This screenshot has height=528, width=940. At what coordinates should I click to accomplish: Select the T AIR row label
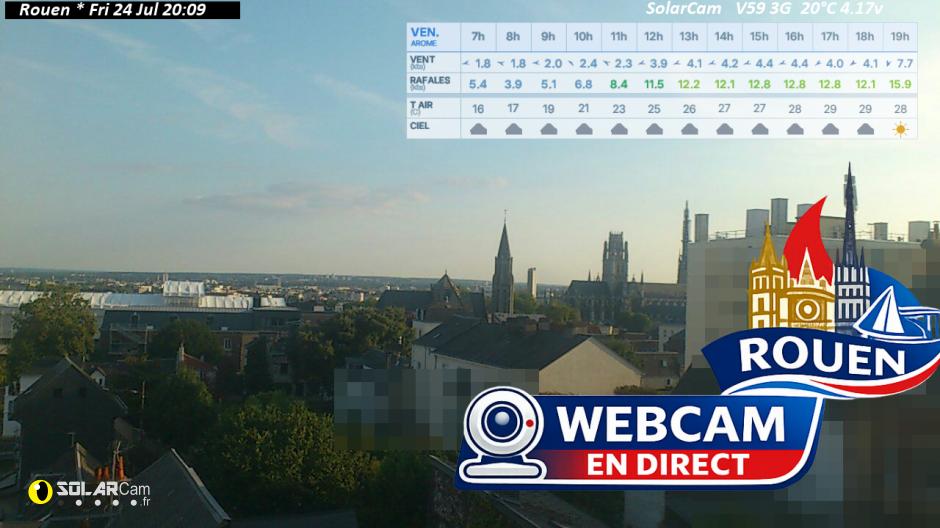coord(421,107)
